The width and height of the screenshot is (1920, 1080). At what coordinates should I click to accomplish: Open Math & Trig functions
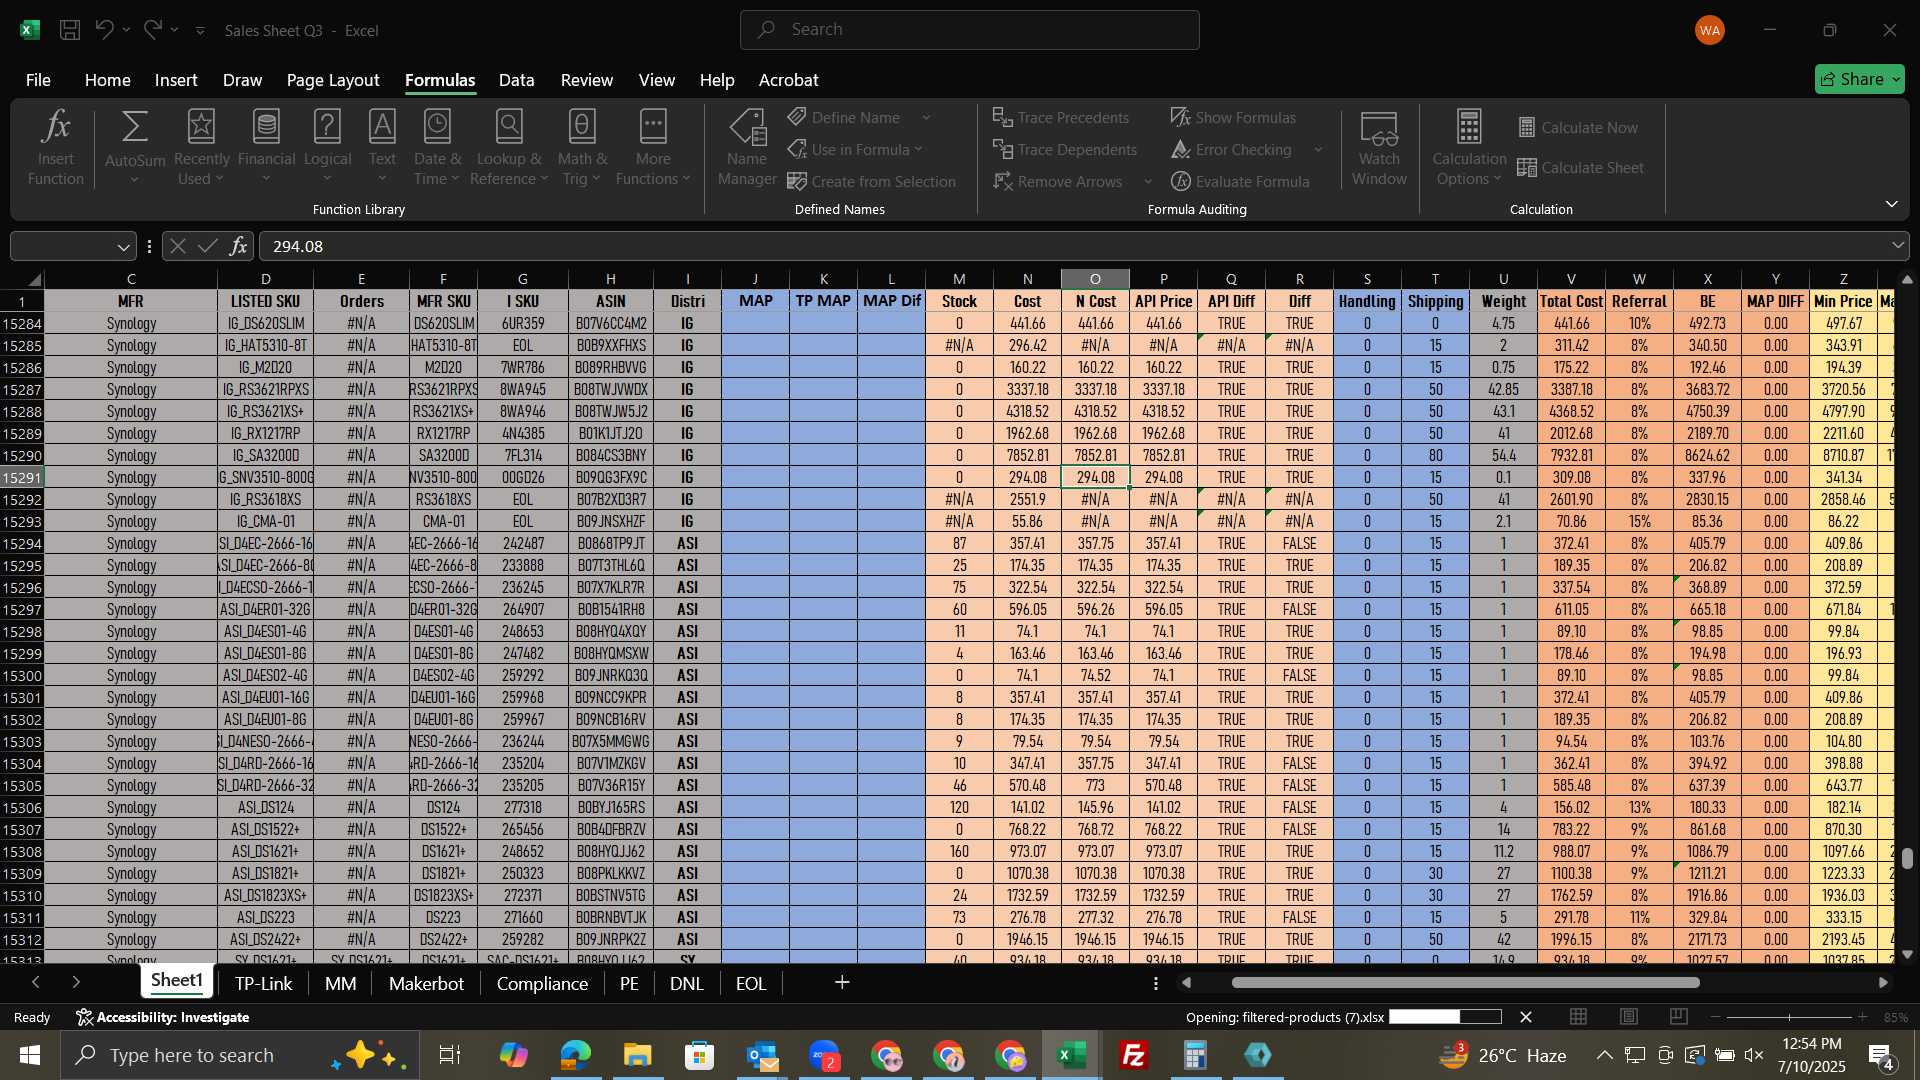tap(582, 148)
